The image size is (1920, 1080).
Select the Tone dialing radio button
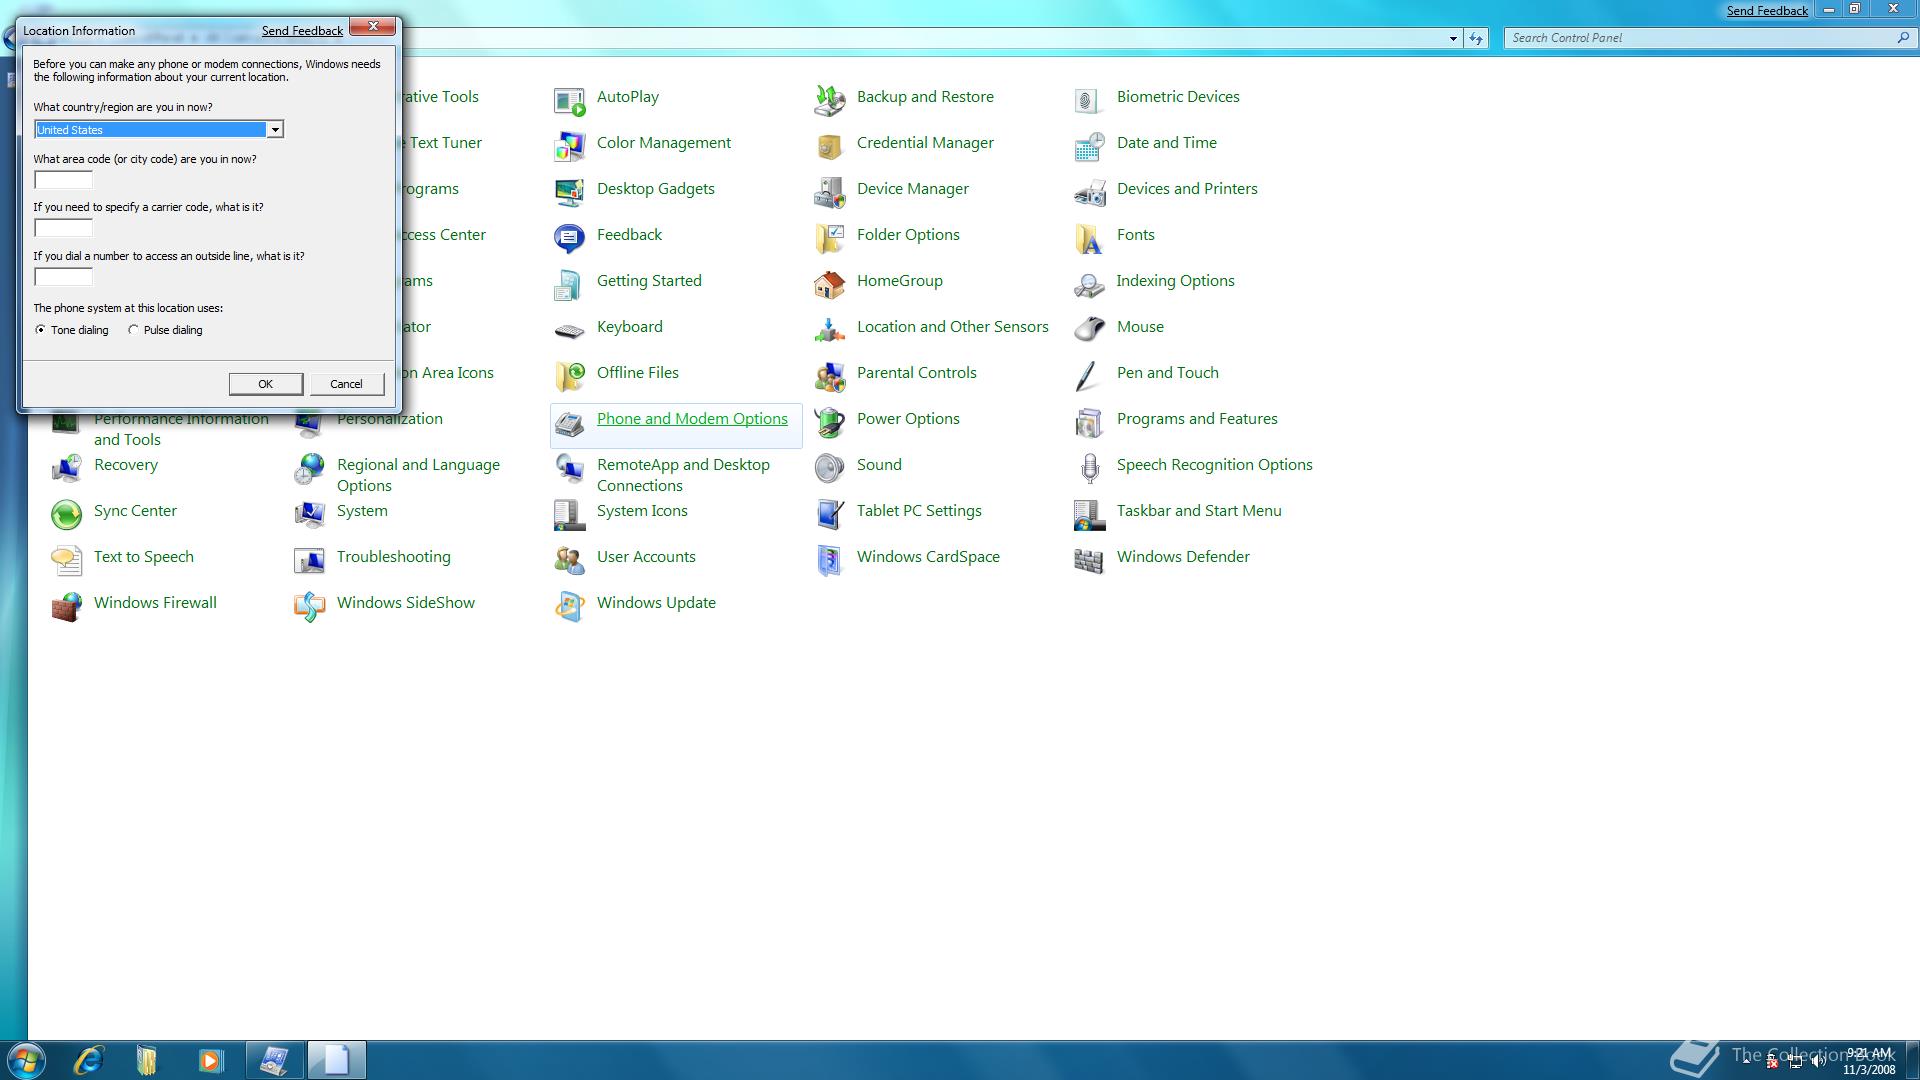[40, 330]
